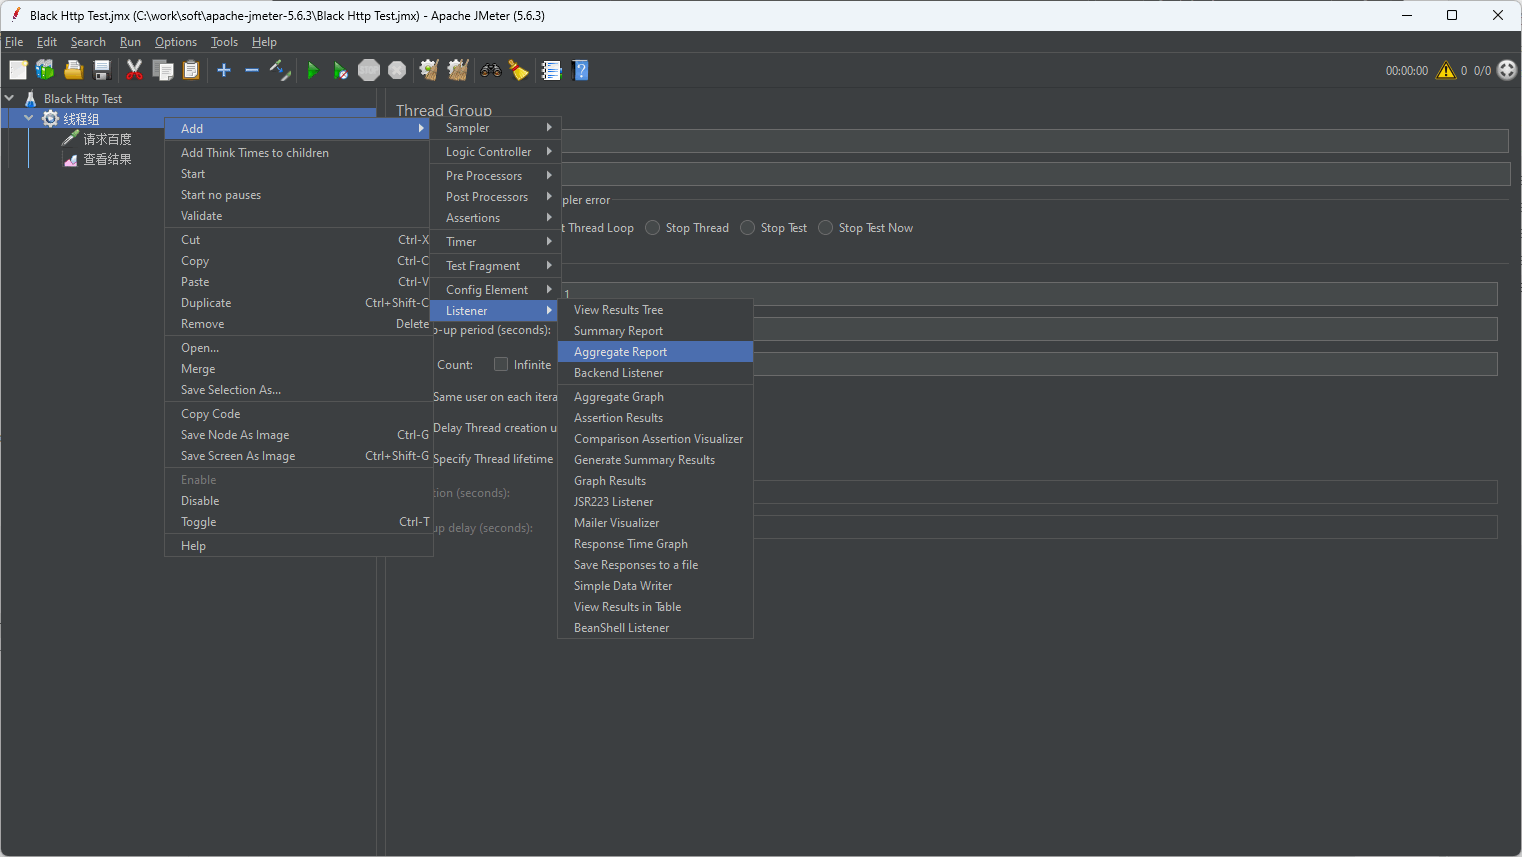Click the test plan flask icon

click(31, 98)
